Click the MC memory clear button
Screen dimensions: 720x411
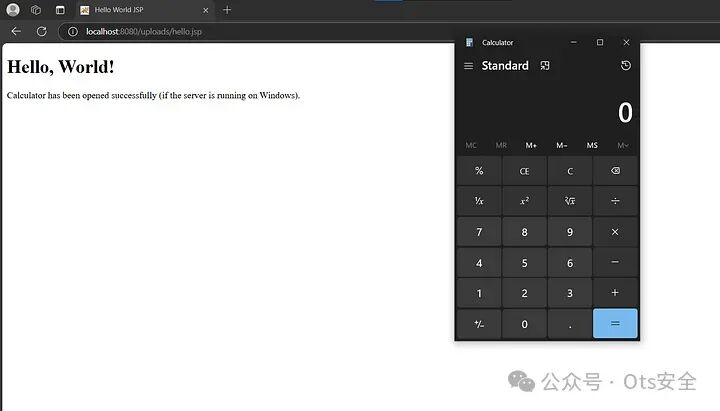coord(471,145)
